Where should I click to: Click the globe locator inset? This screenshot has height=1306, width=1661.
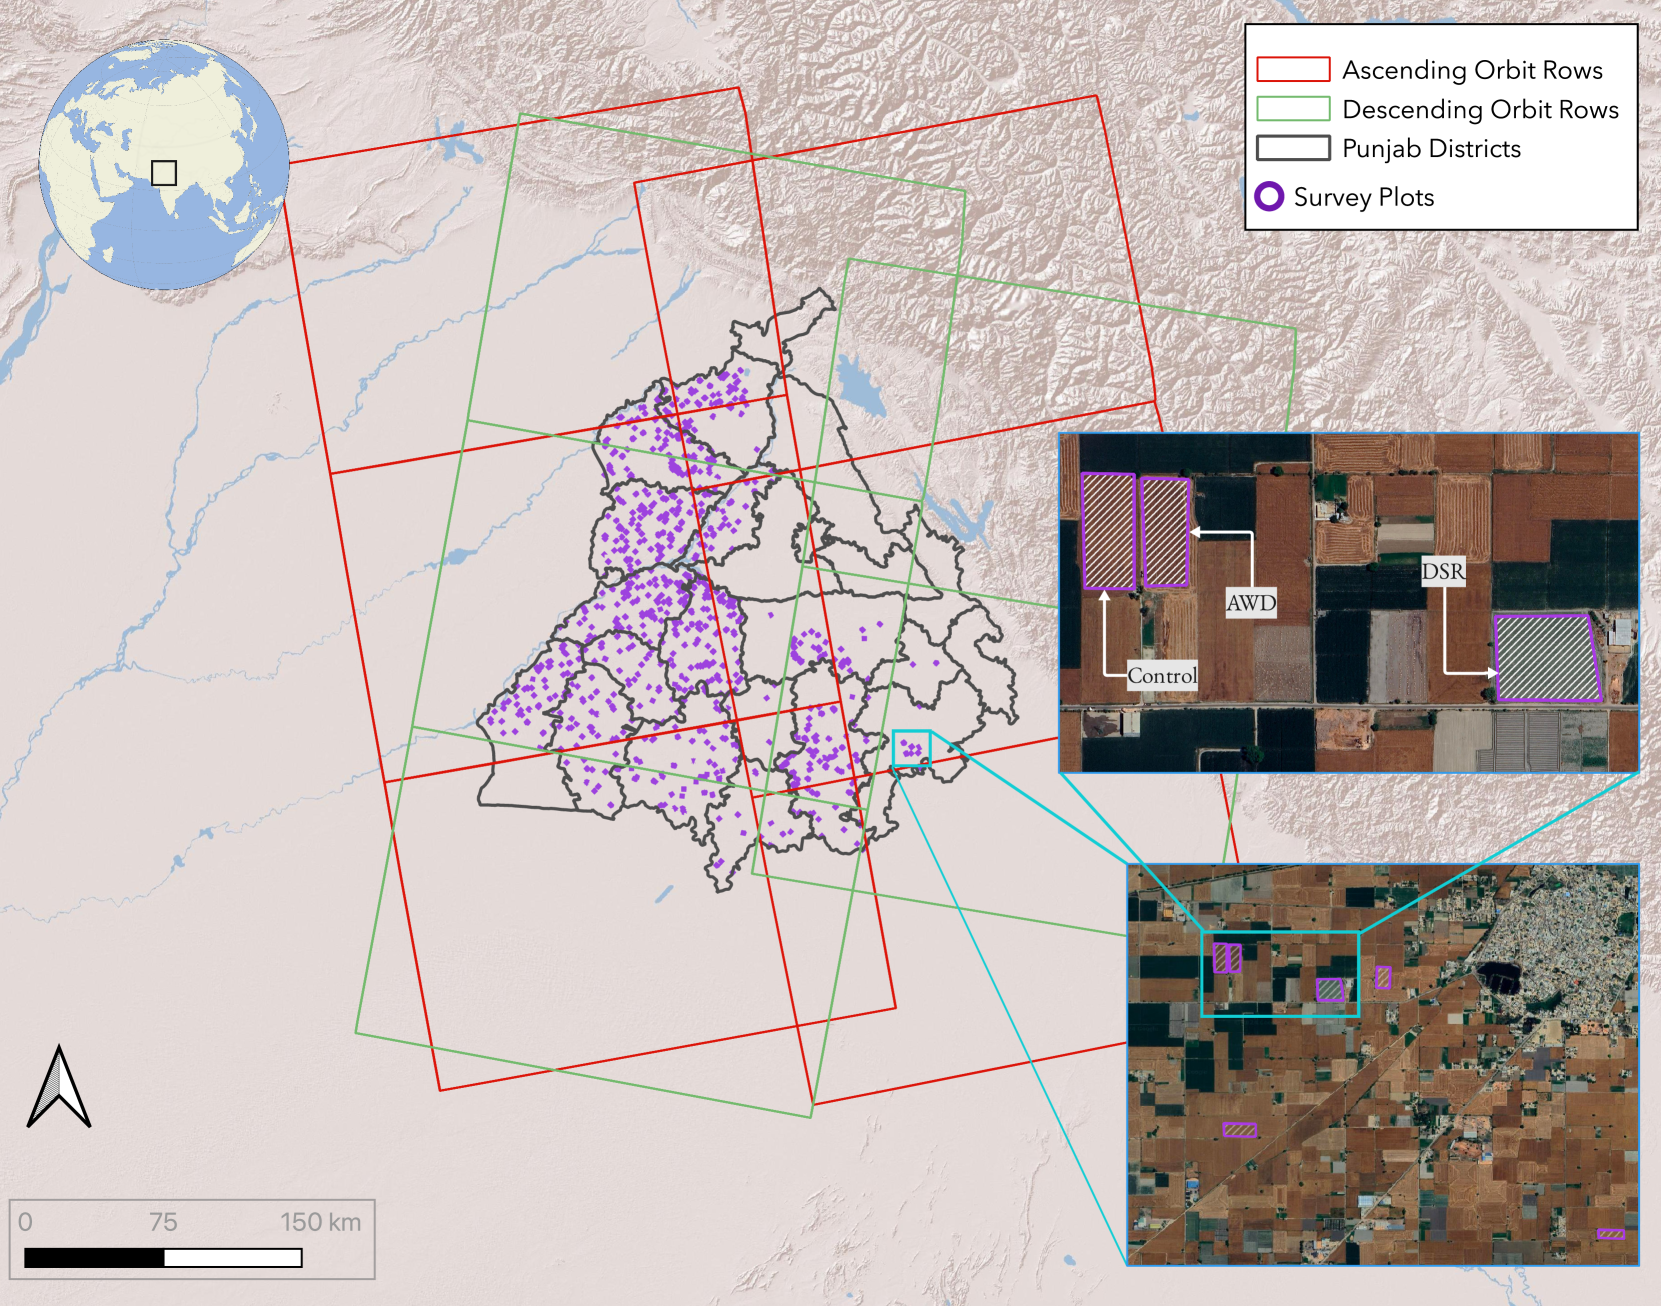pos(164,165)
